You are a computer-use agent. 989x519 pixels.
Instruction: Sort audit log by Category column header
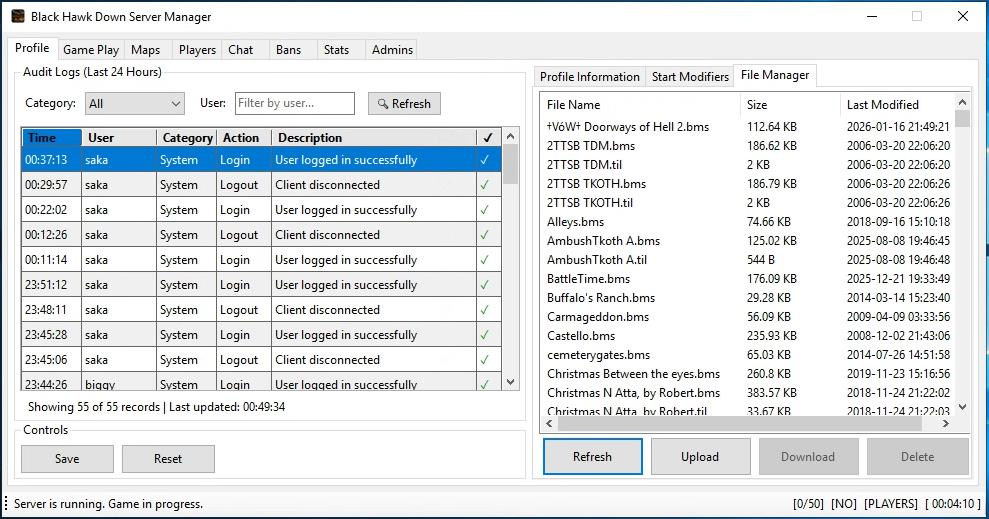tap(186, 137)
